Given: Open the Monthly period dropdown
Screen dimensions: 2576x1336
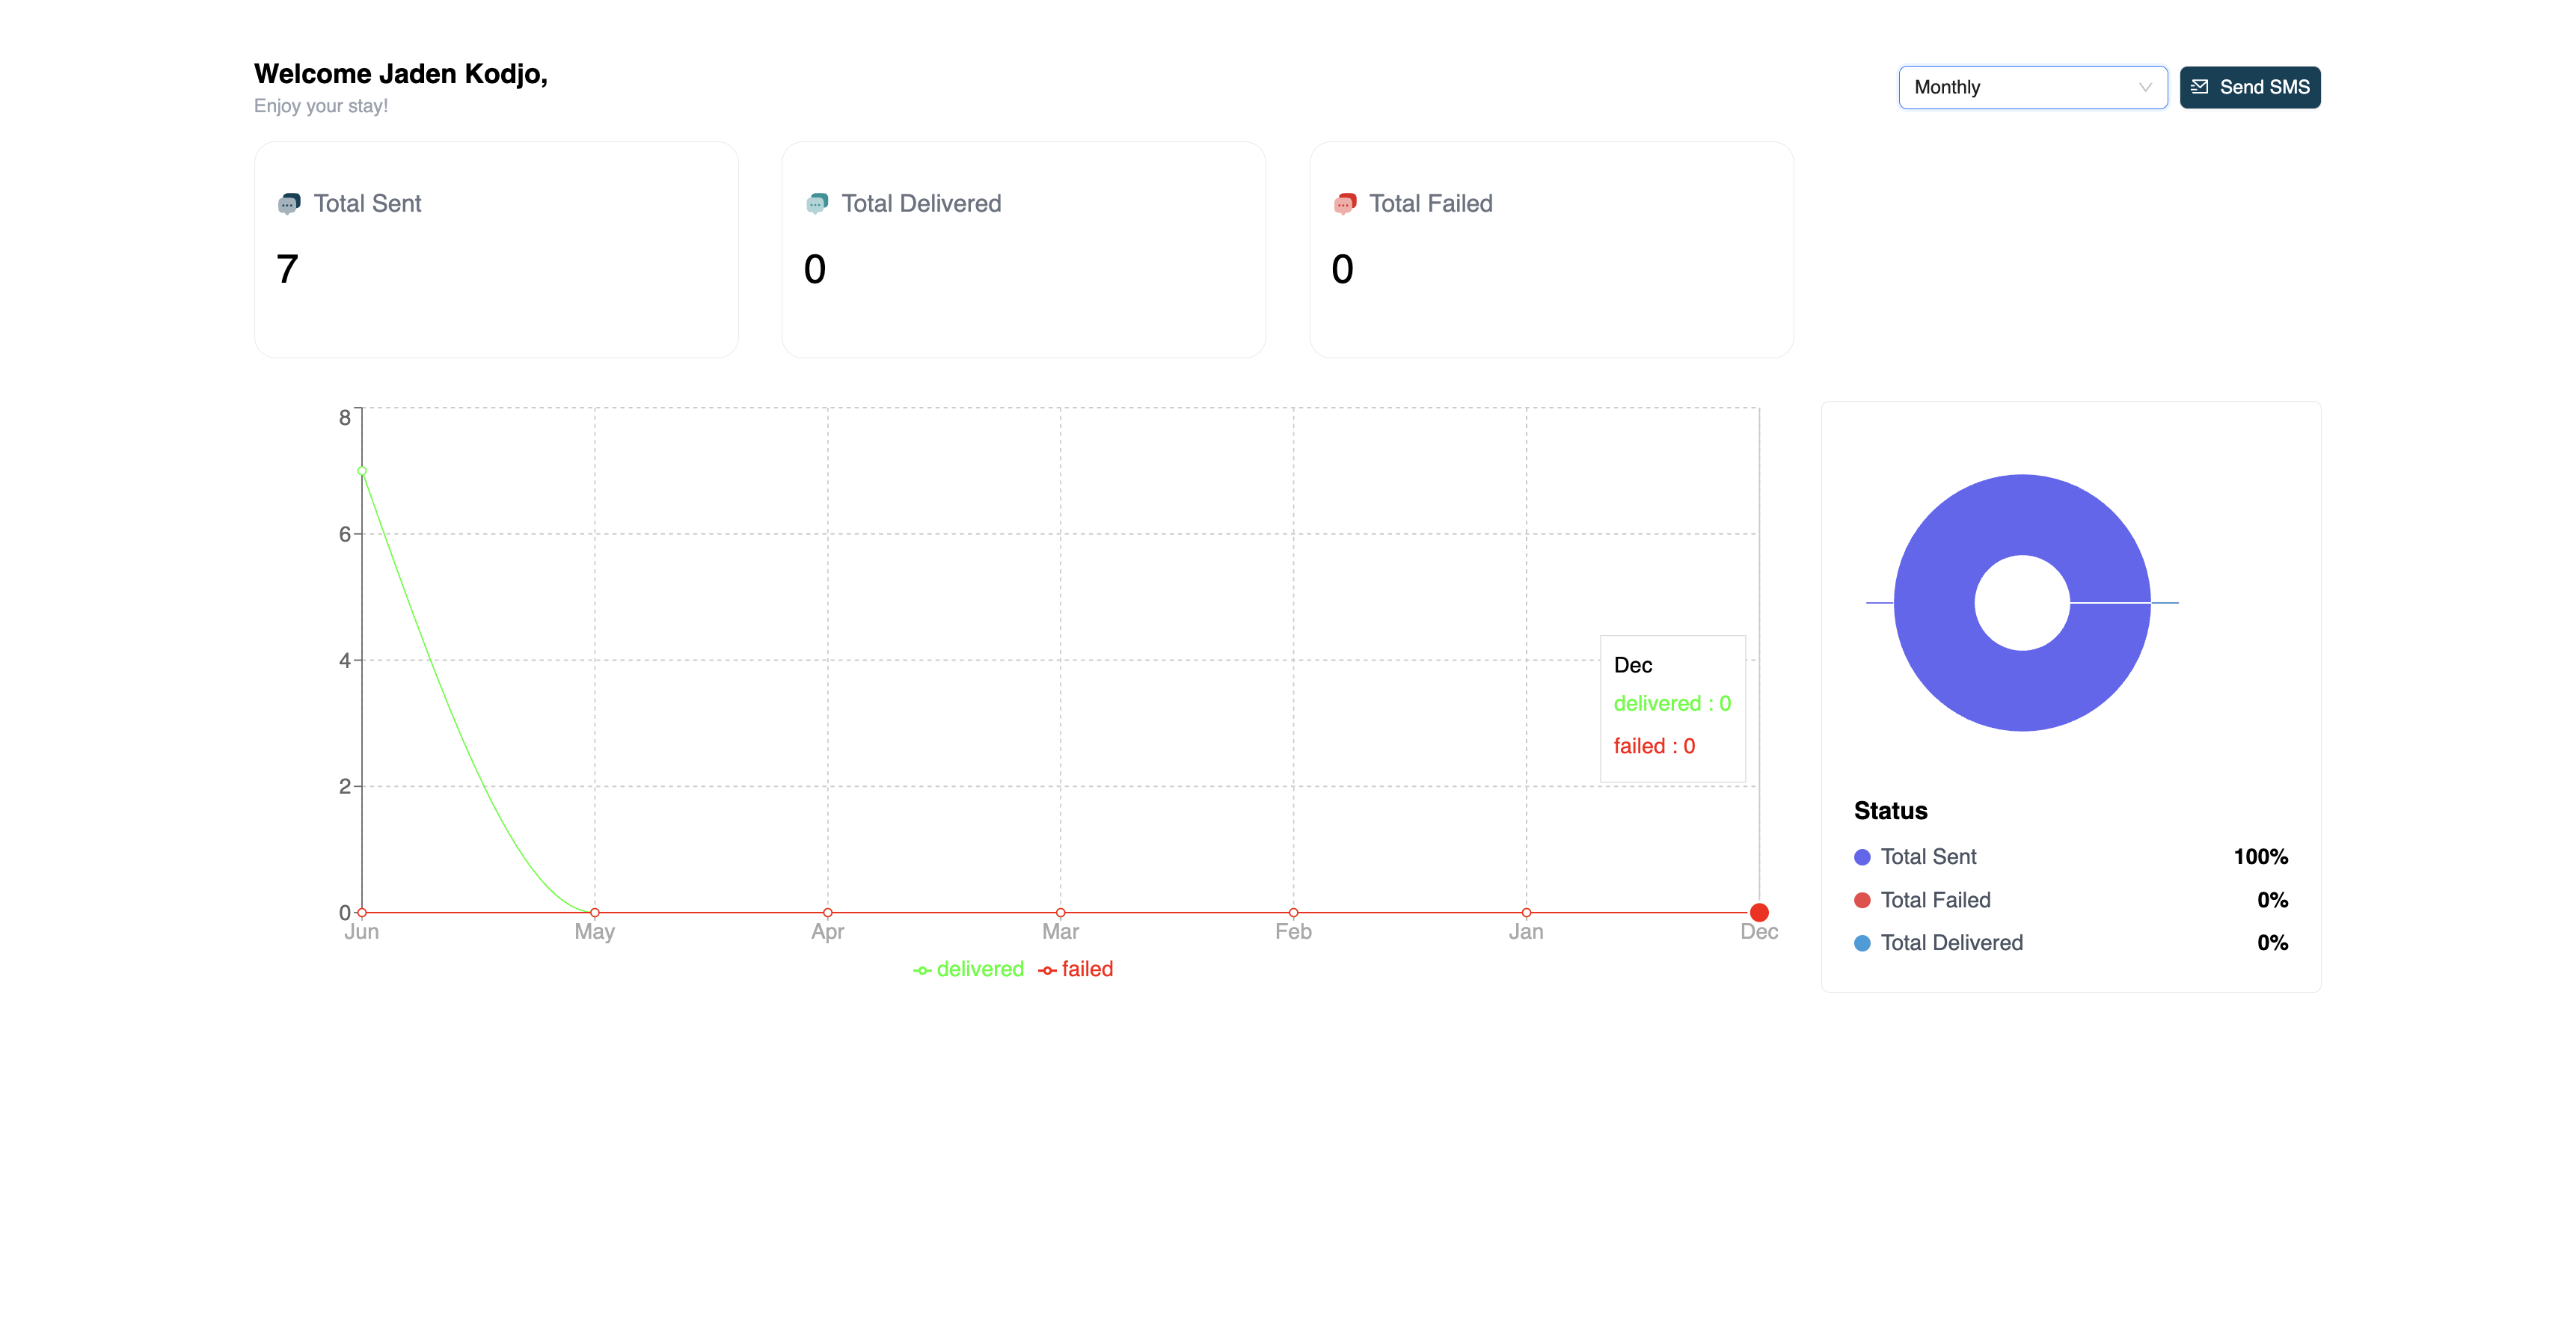Looking at the screenshot, I should 2032,87.
